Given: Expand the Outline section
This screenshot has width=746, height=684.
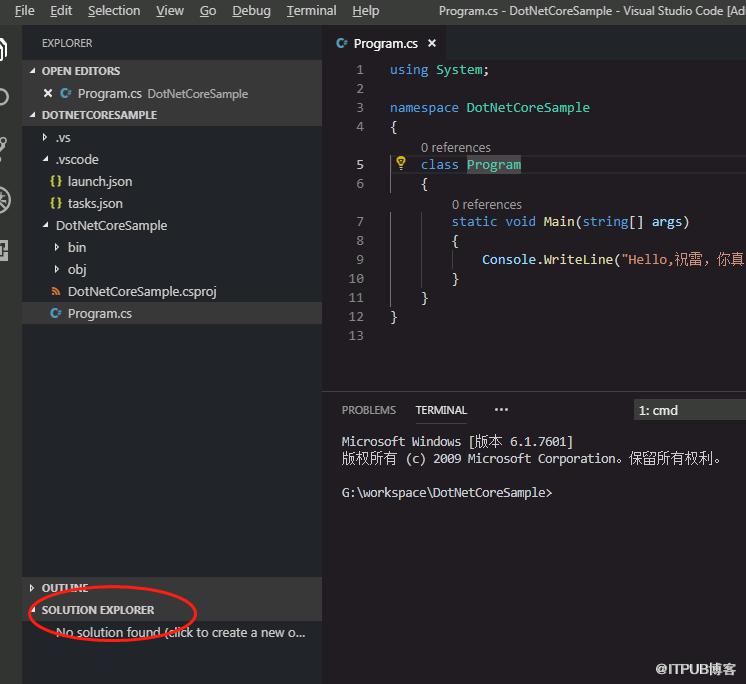Looking at the screenshot, I should [32, 588].
